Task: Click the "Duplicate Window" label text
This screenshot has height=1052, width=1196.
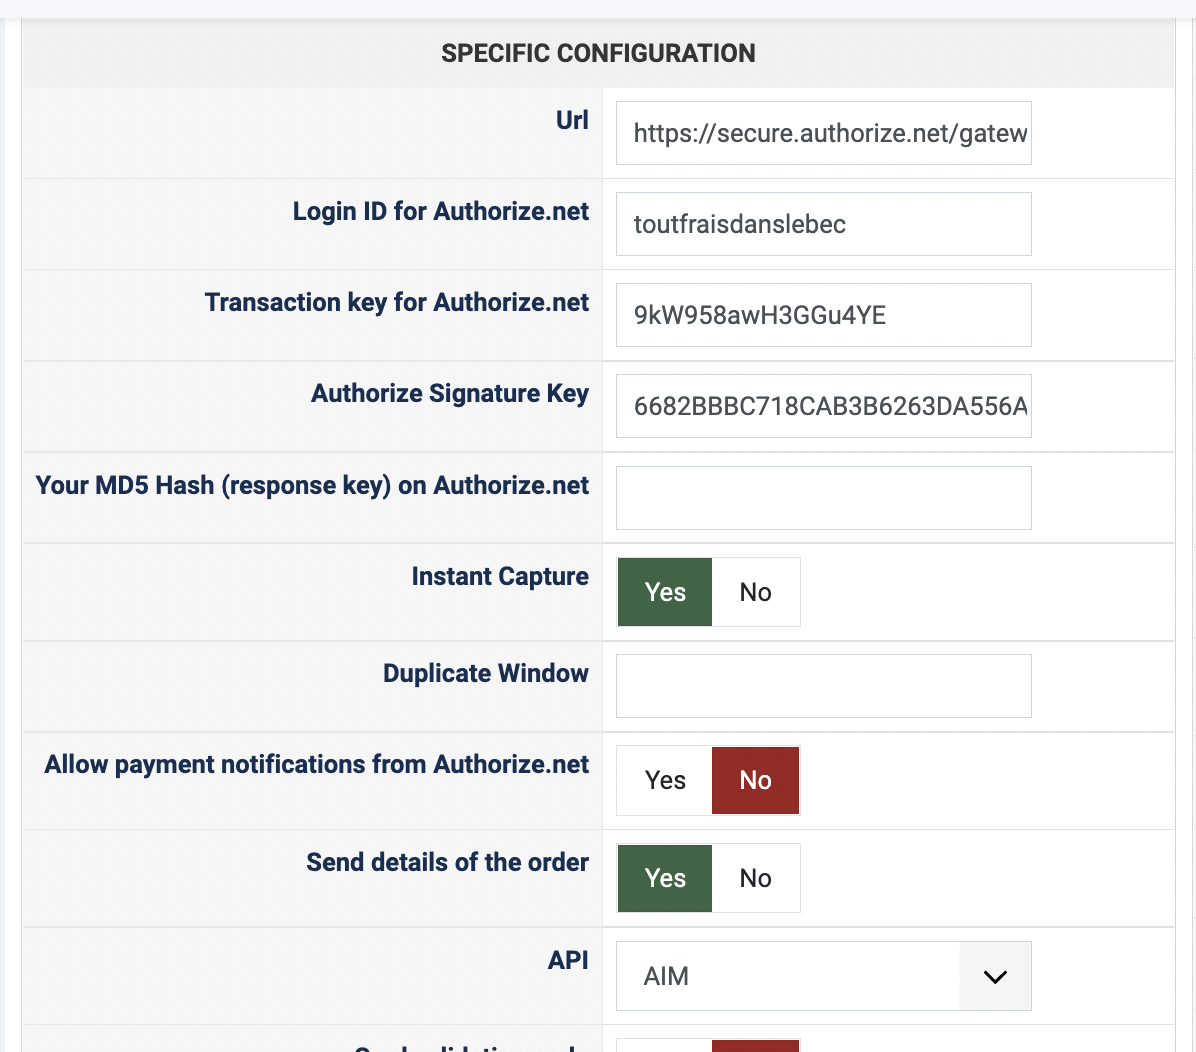Action: [x=486, y=673]
